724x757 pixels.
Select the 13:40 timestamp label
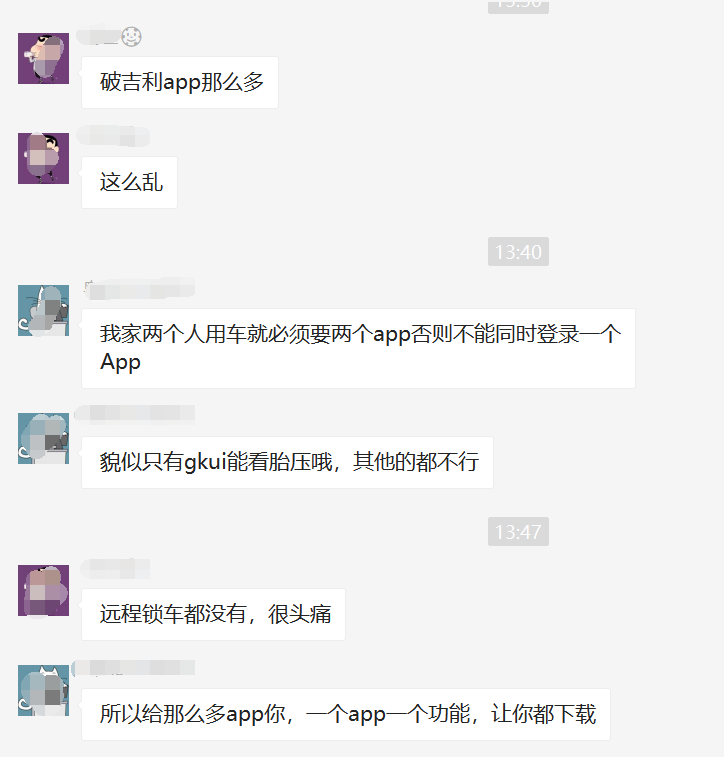(x=518, y=252)
